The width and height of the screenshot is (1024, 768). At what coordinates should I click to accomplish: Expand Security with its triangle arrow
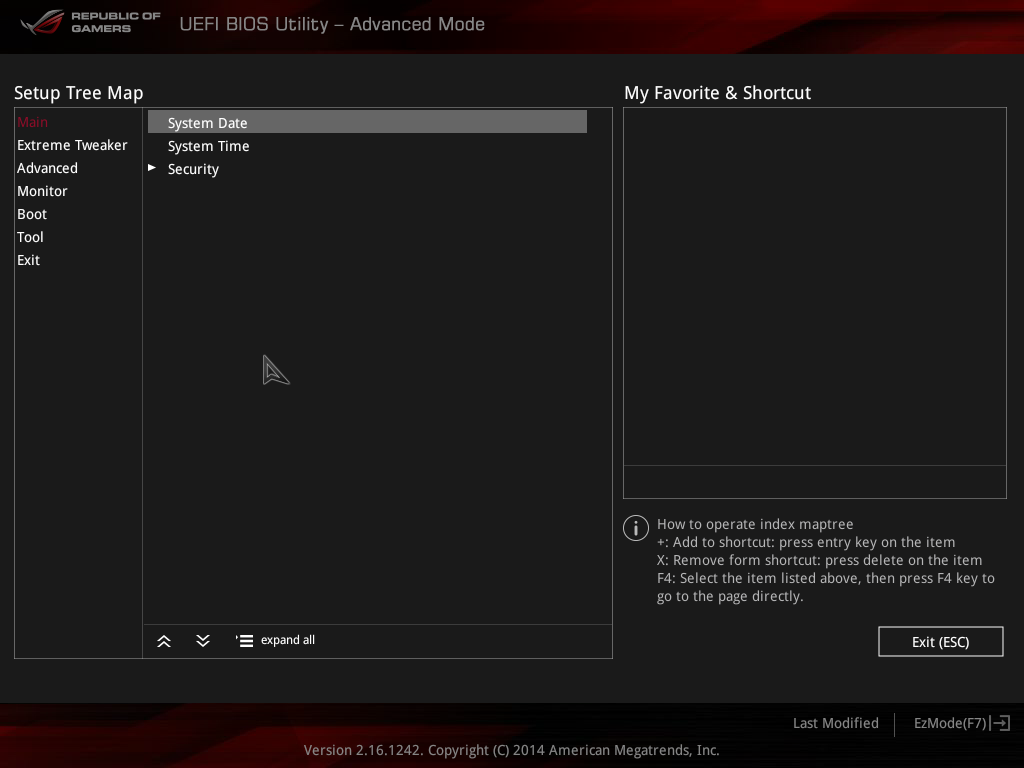[152, 168]
